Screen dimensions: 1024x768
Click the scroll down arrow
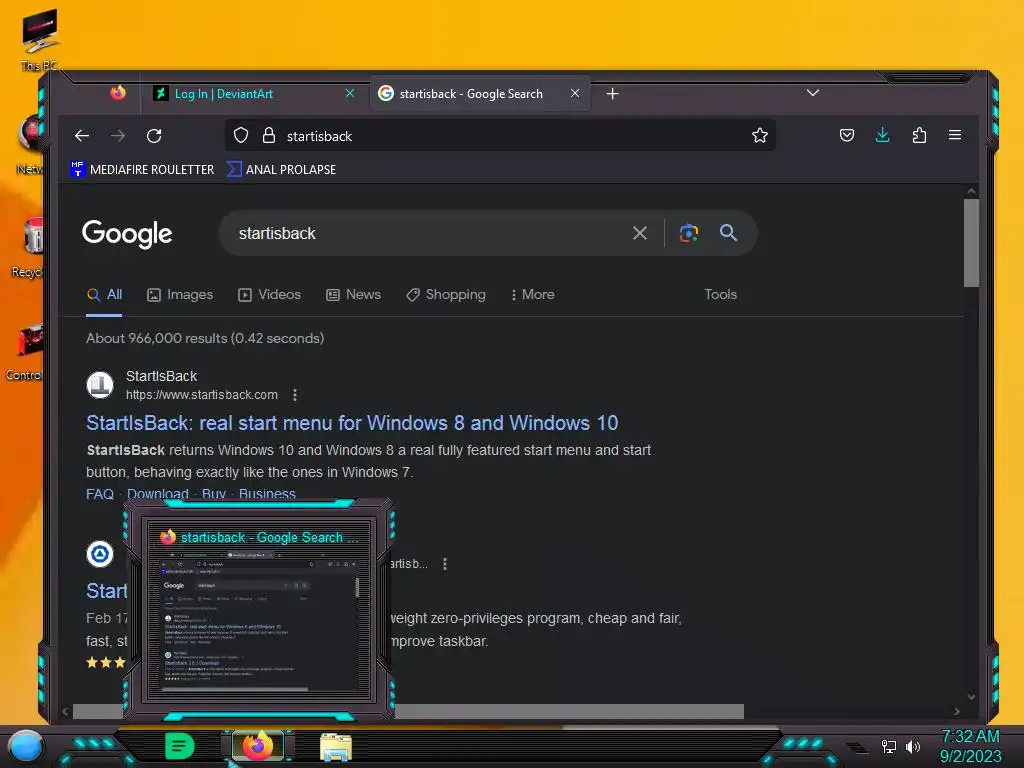click(971, 697)
